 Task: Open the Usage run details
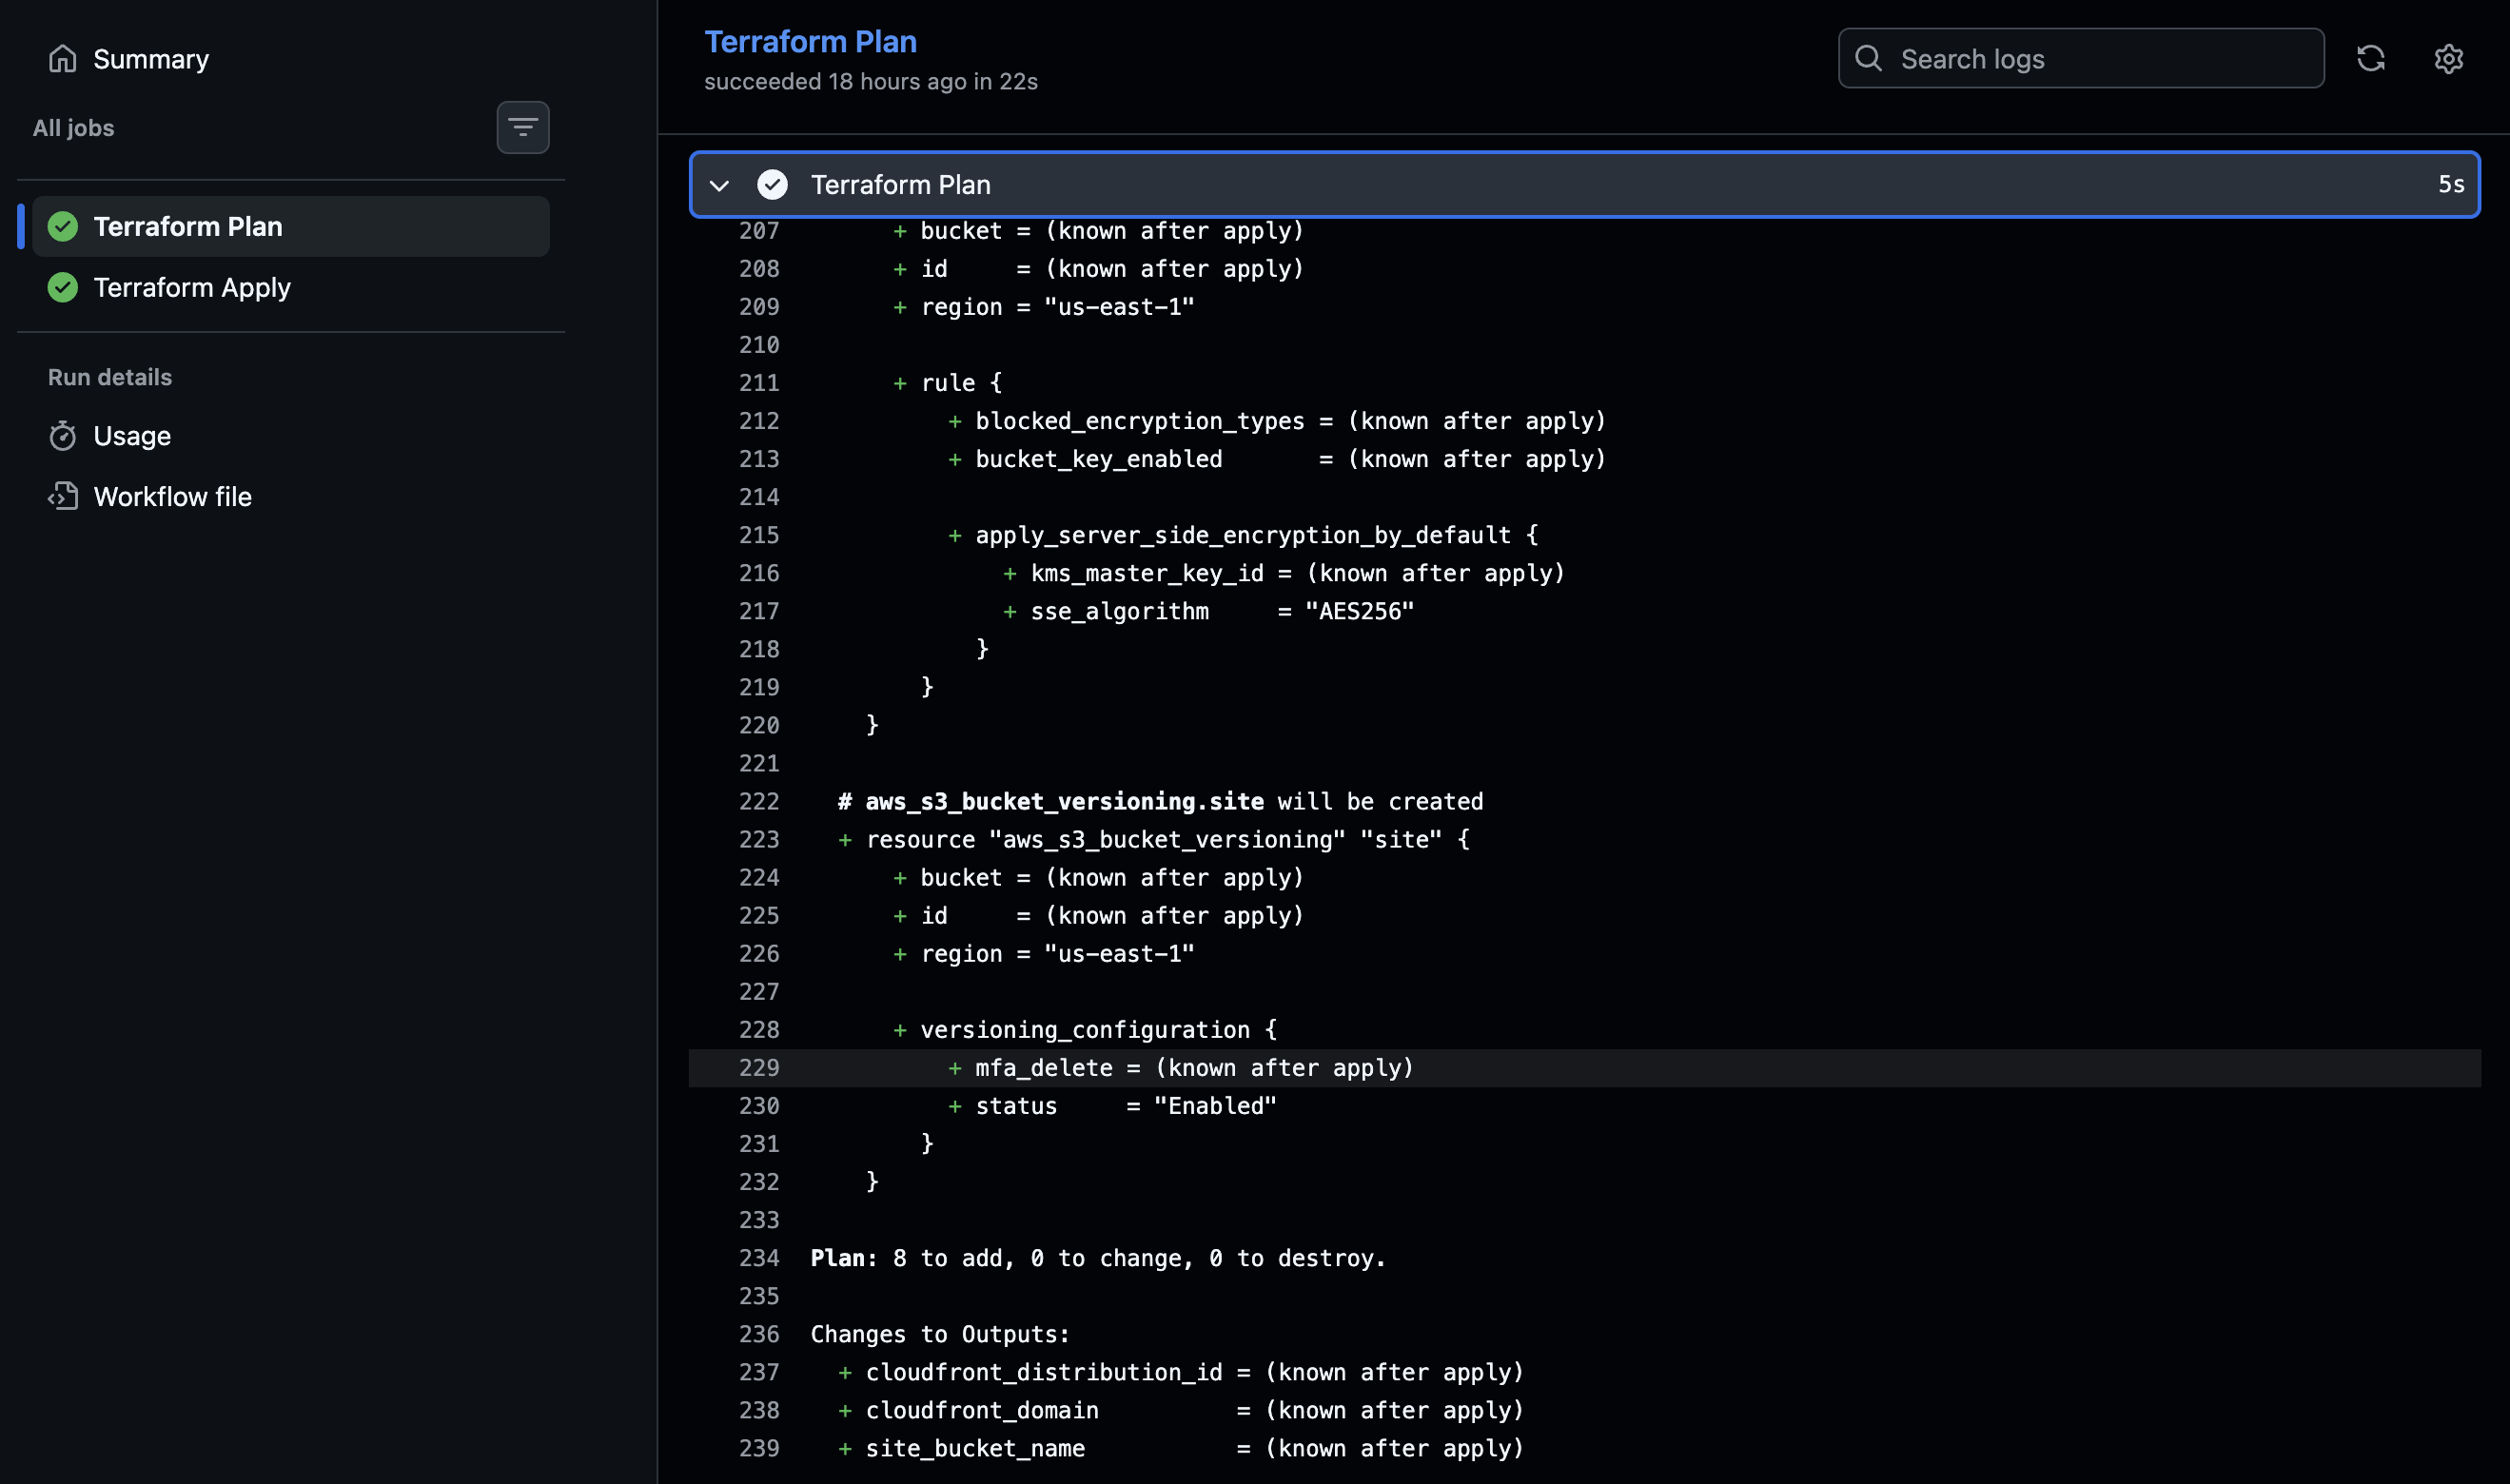click(132, 436)
